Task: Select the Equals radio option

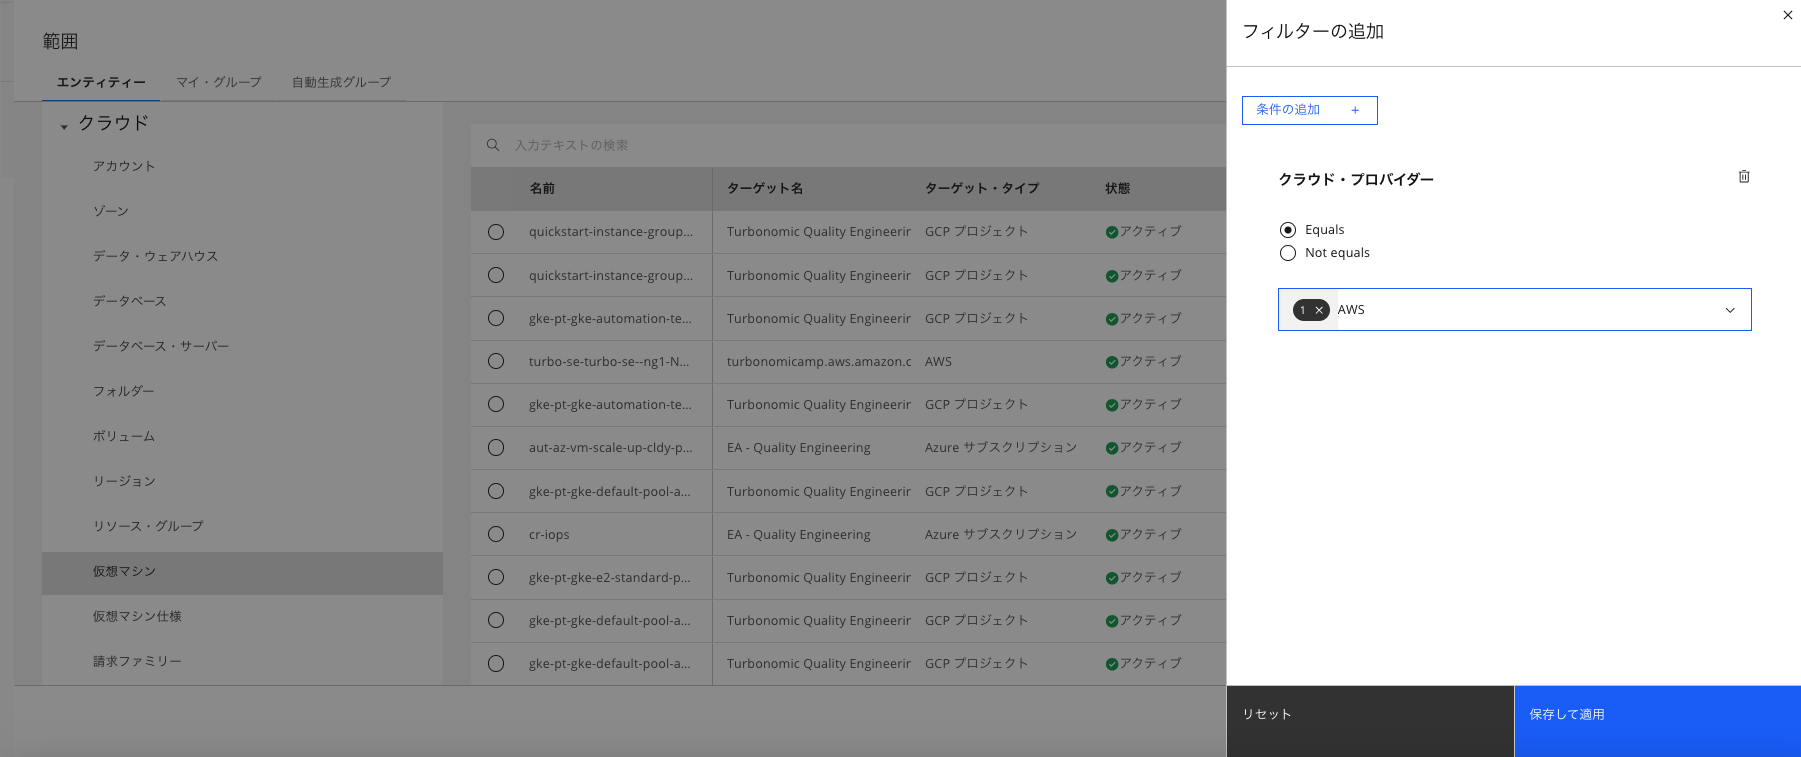Action: pos(1288,230)
